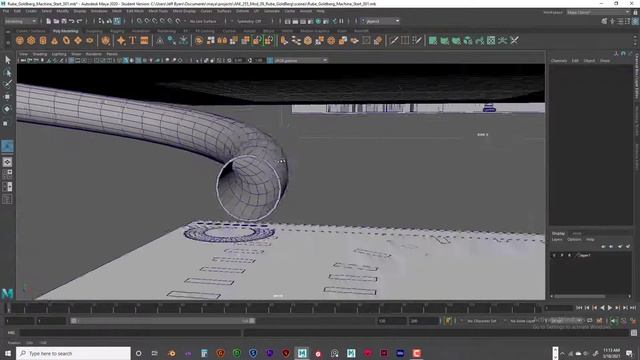Activate the Rotate tool in toolbox

pyautogui.click(x=7, y=109)
